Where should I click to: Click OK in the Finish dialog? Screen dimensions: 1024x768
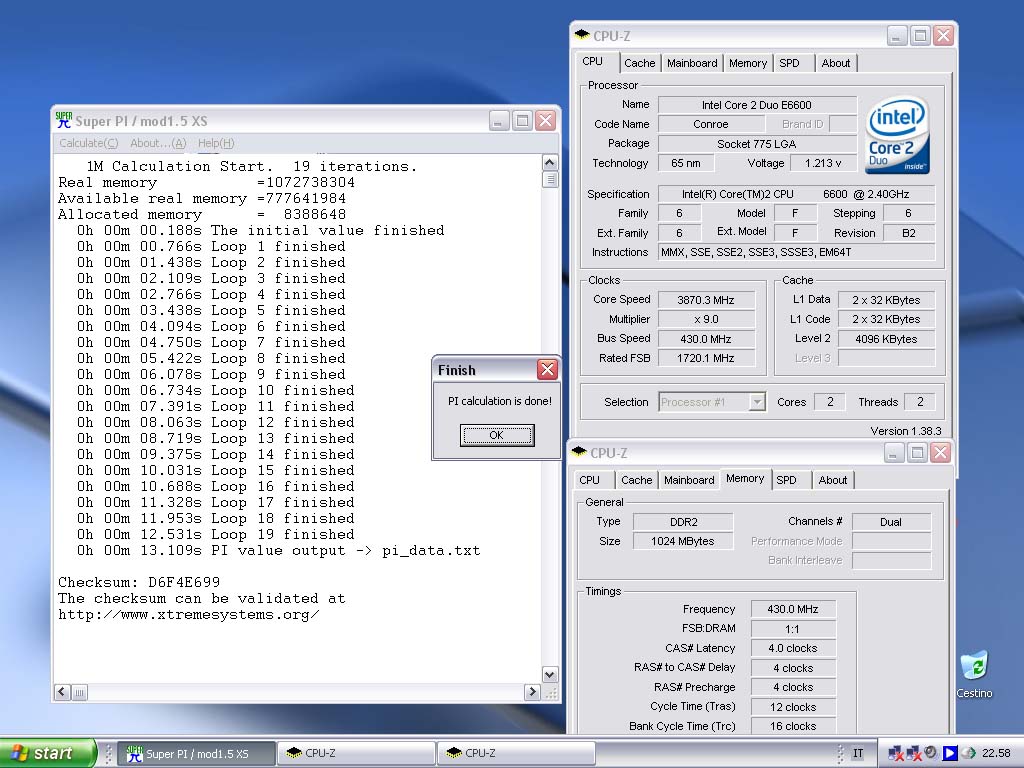click(x=497, y=435)
